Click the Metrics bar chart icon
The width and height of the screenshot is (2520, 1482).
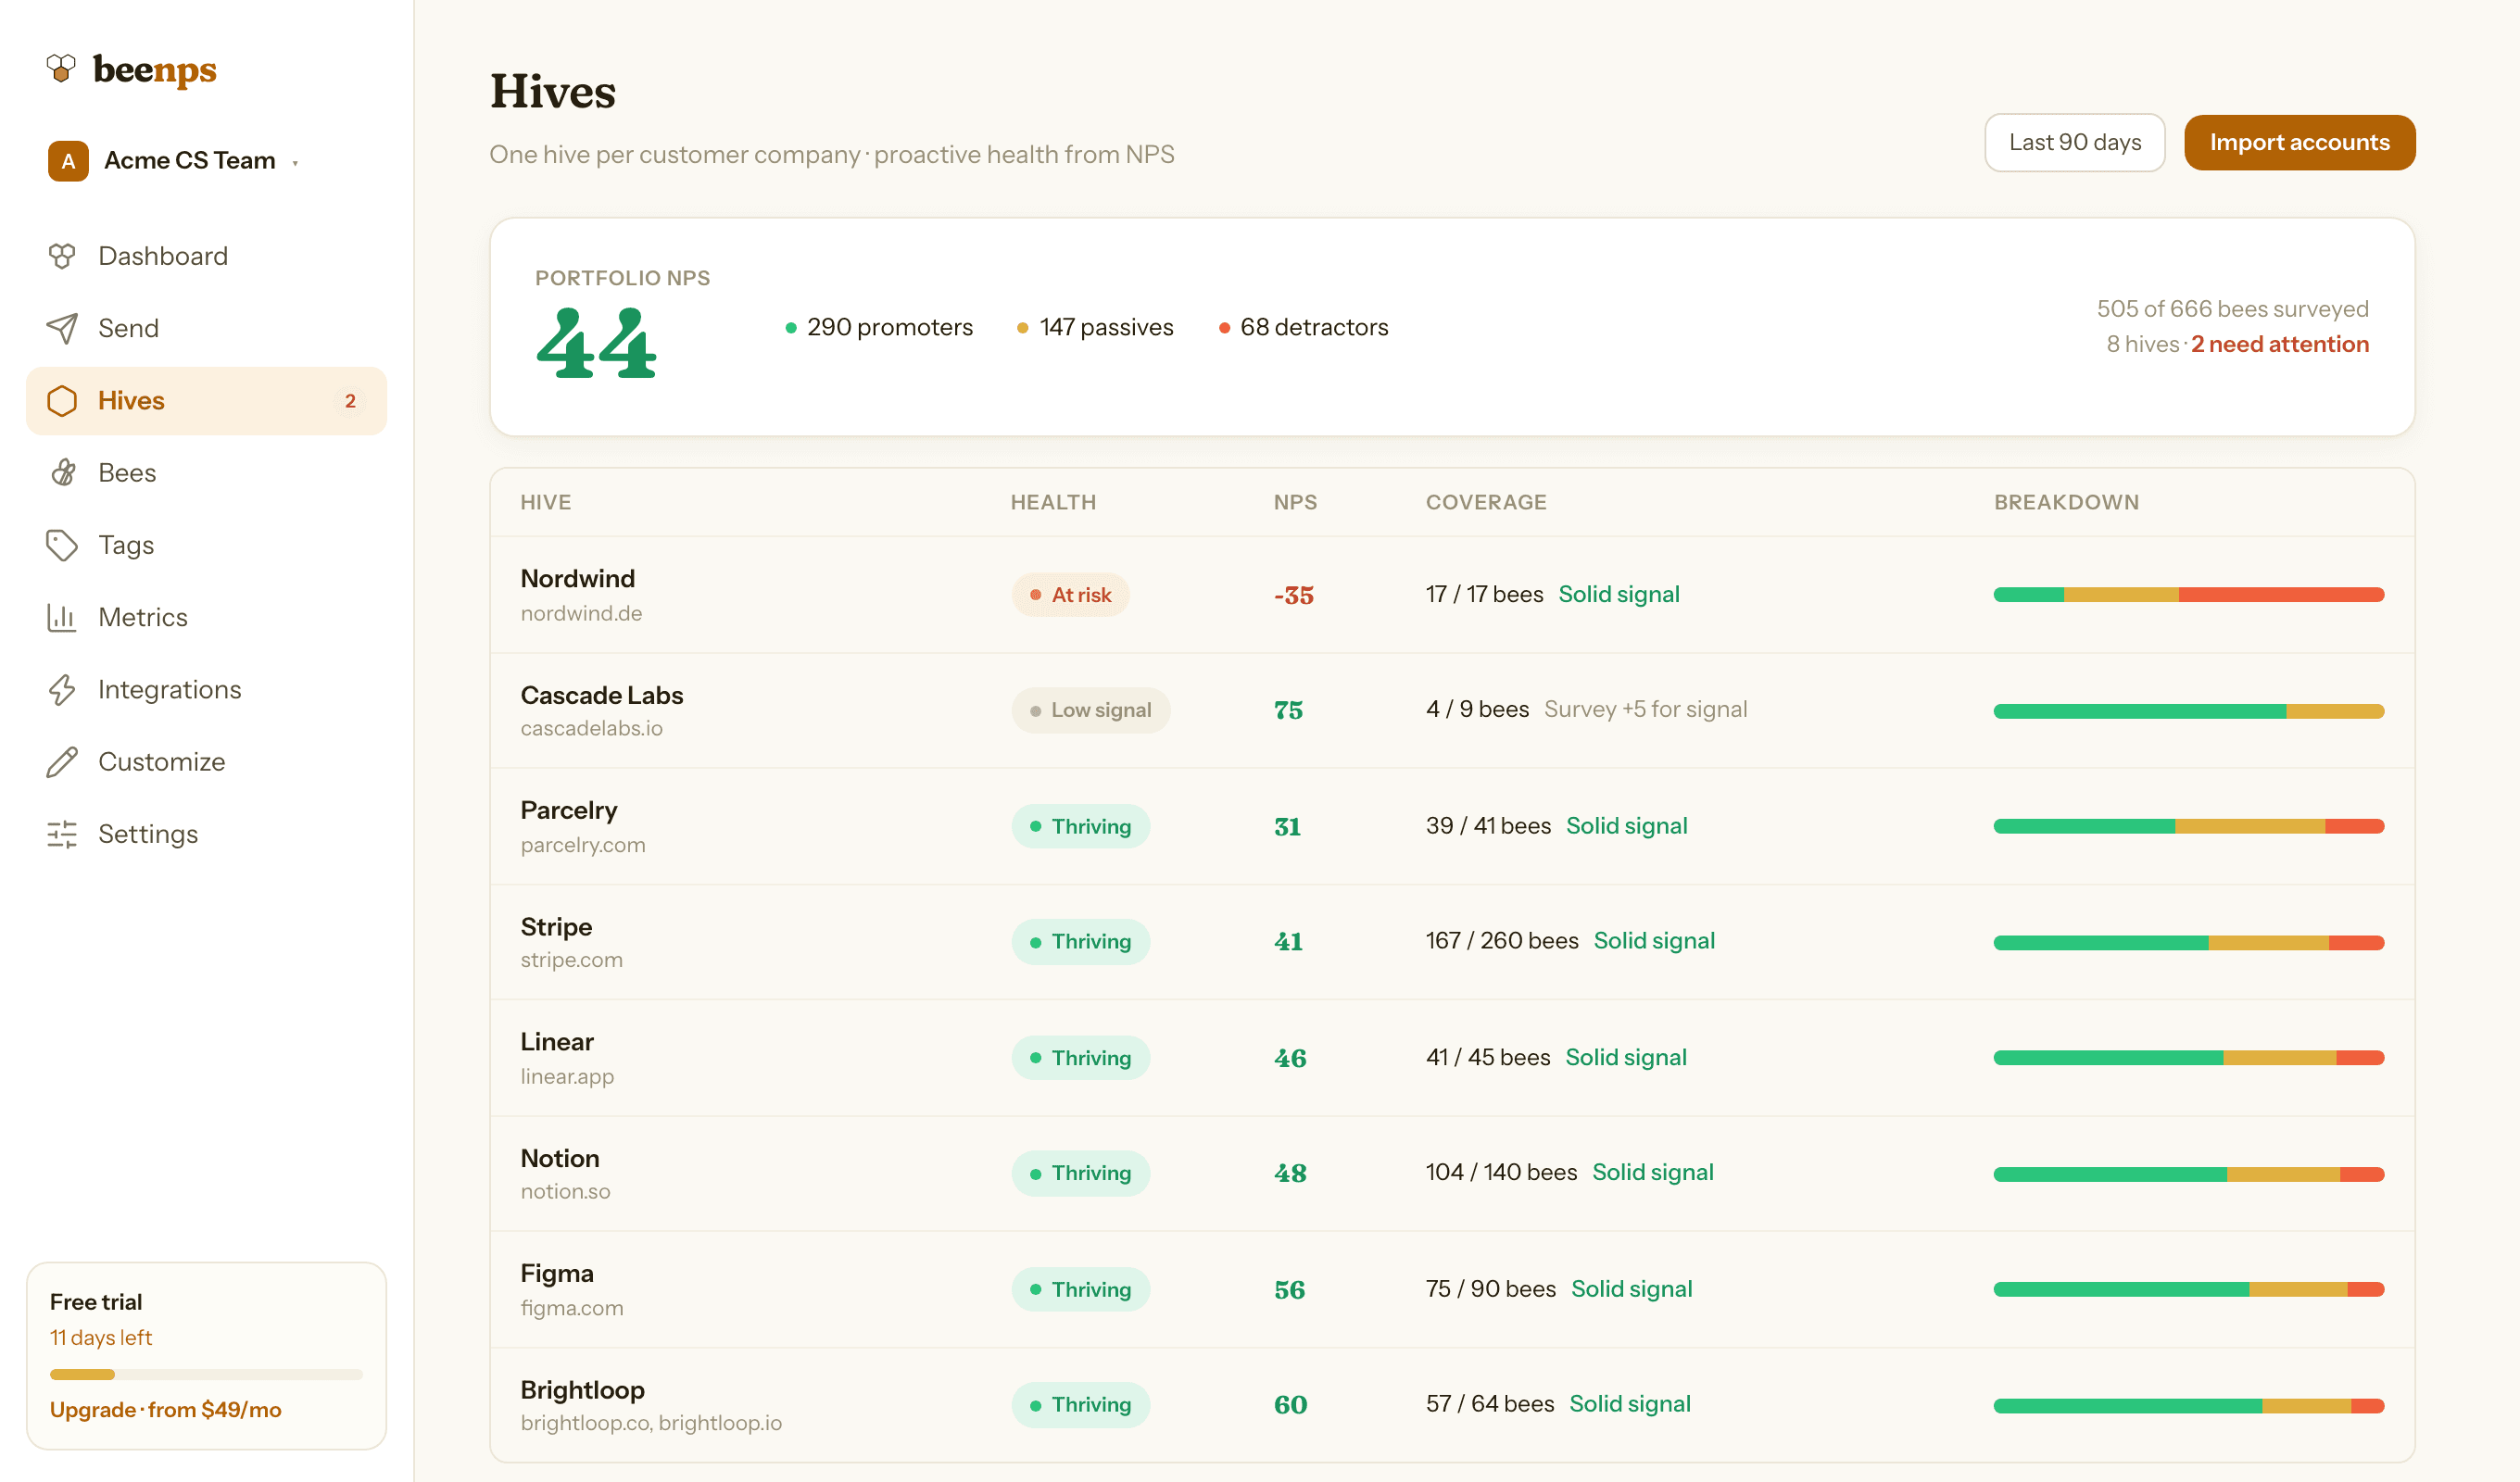click(62, 617)
